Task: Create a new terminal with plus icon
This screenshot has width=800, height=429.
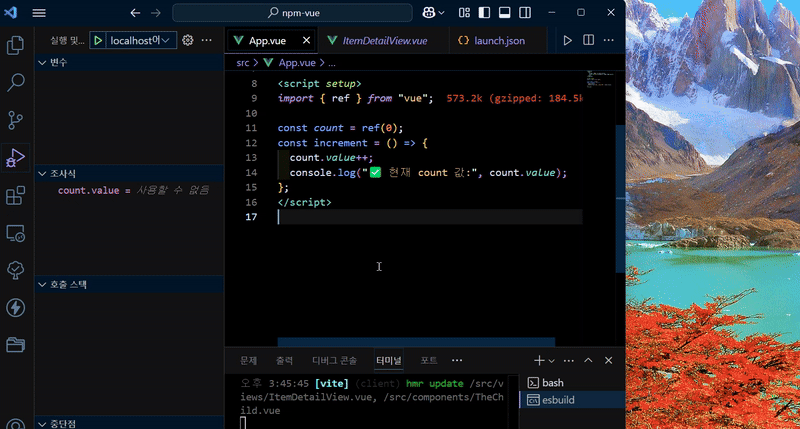Action: [x=539, y=361]
